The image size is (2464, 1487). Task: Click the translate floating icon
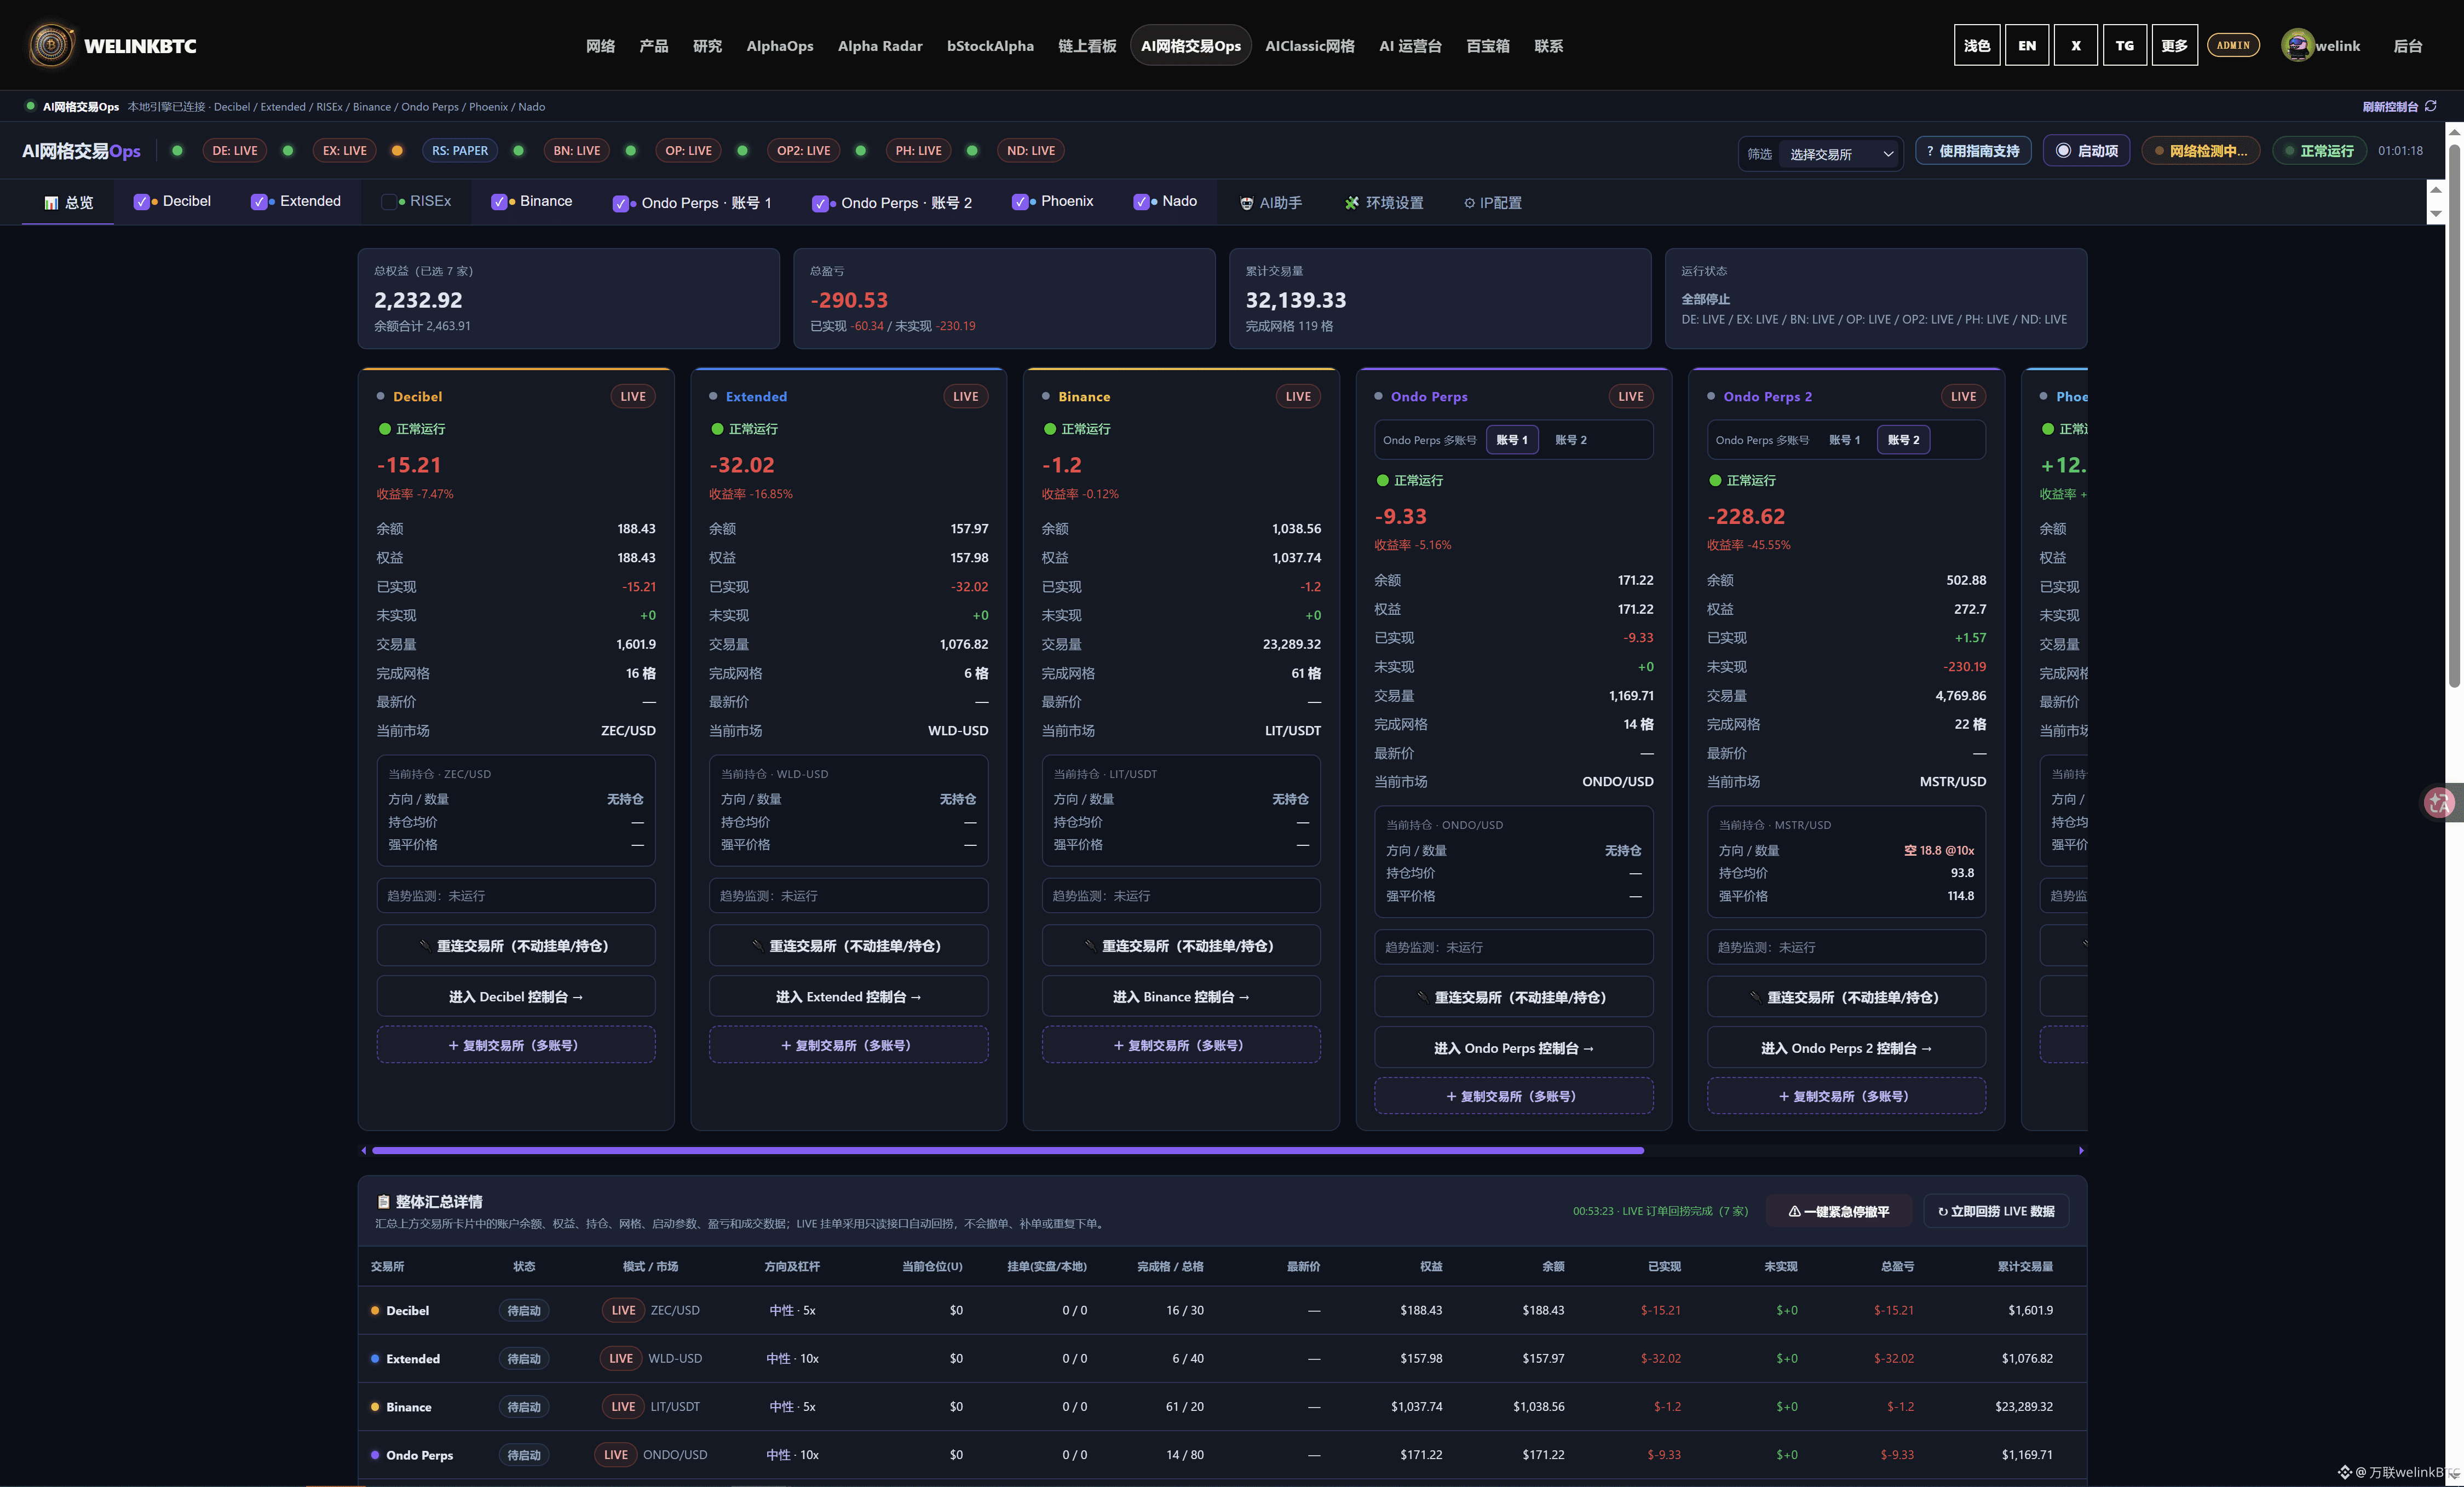tap(2439, 802)
